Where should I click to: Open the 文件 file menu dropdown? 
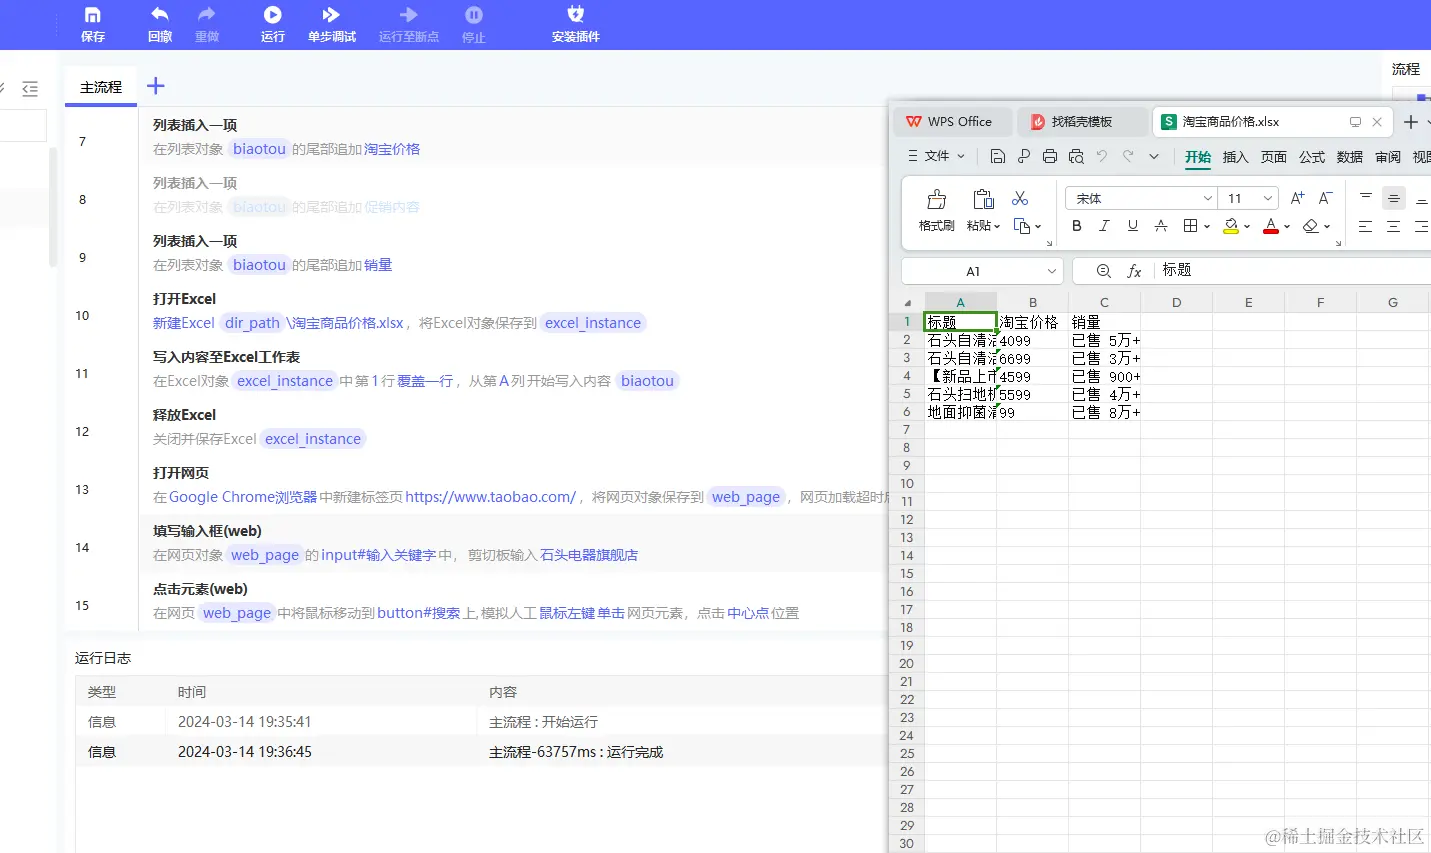click(x=936, y=156)
